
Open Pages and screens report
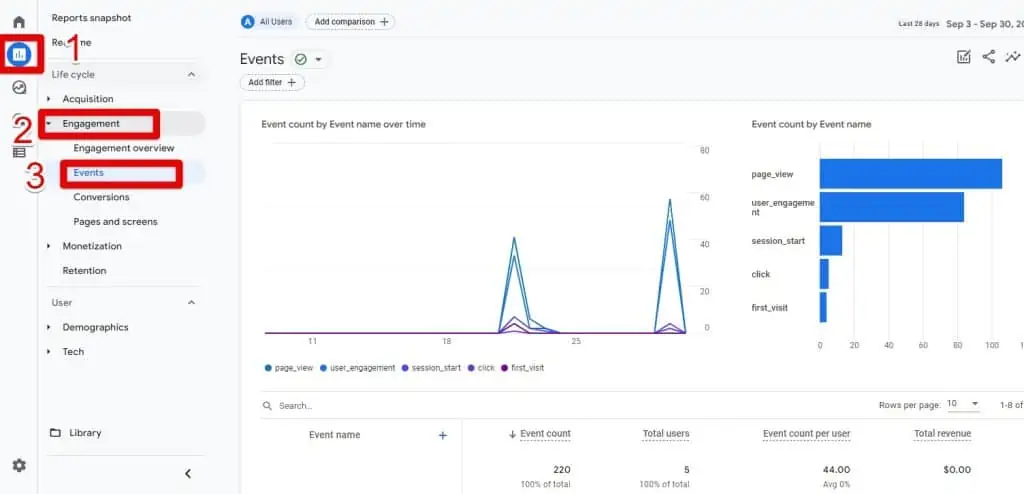coord(115,222)
